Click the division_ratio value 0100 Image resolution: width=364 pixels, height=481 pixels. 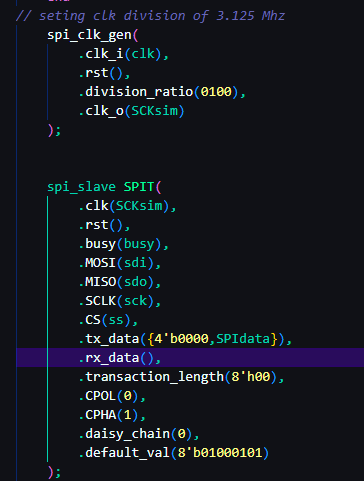tap(216, 92)
